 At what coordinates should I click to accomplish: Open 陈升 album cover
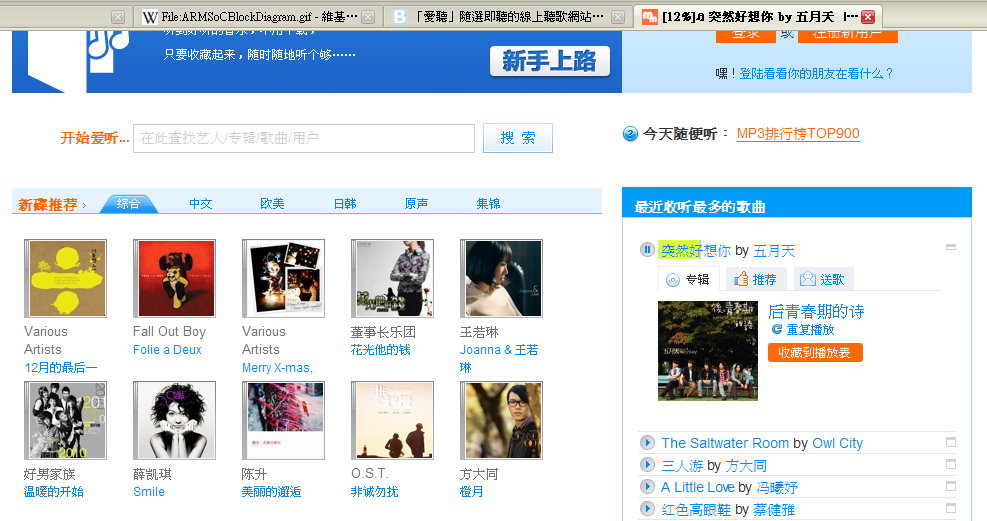coord(283,420)
